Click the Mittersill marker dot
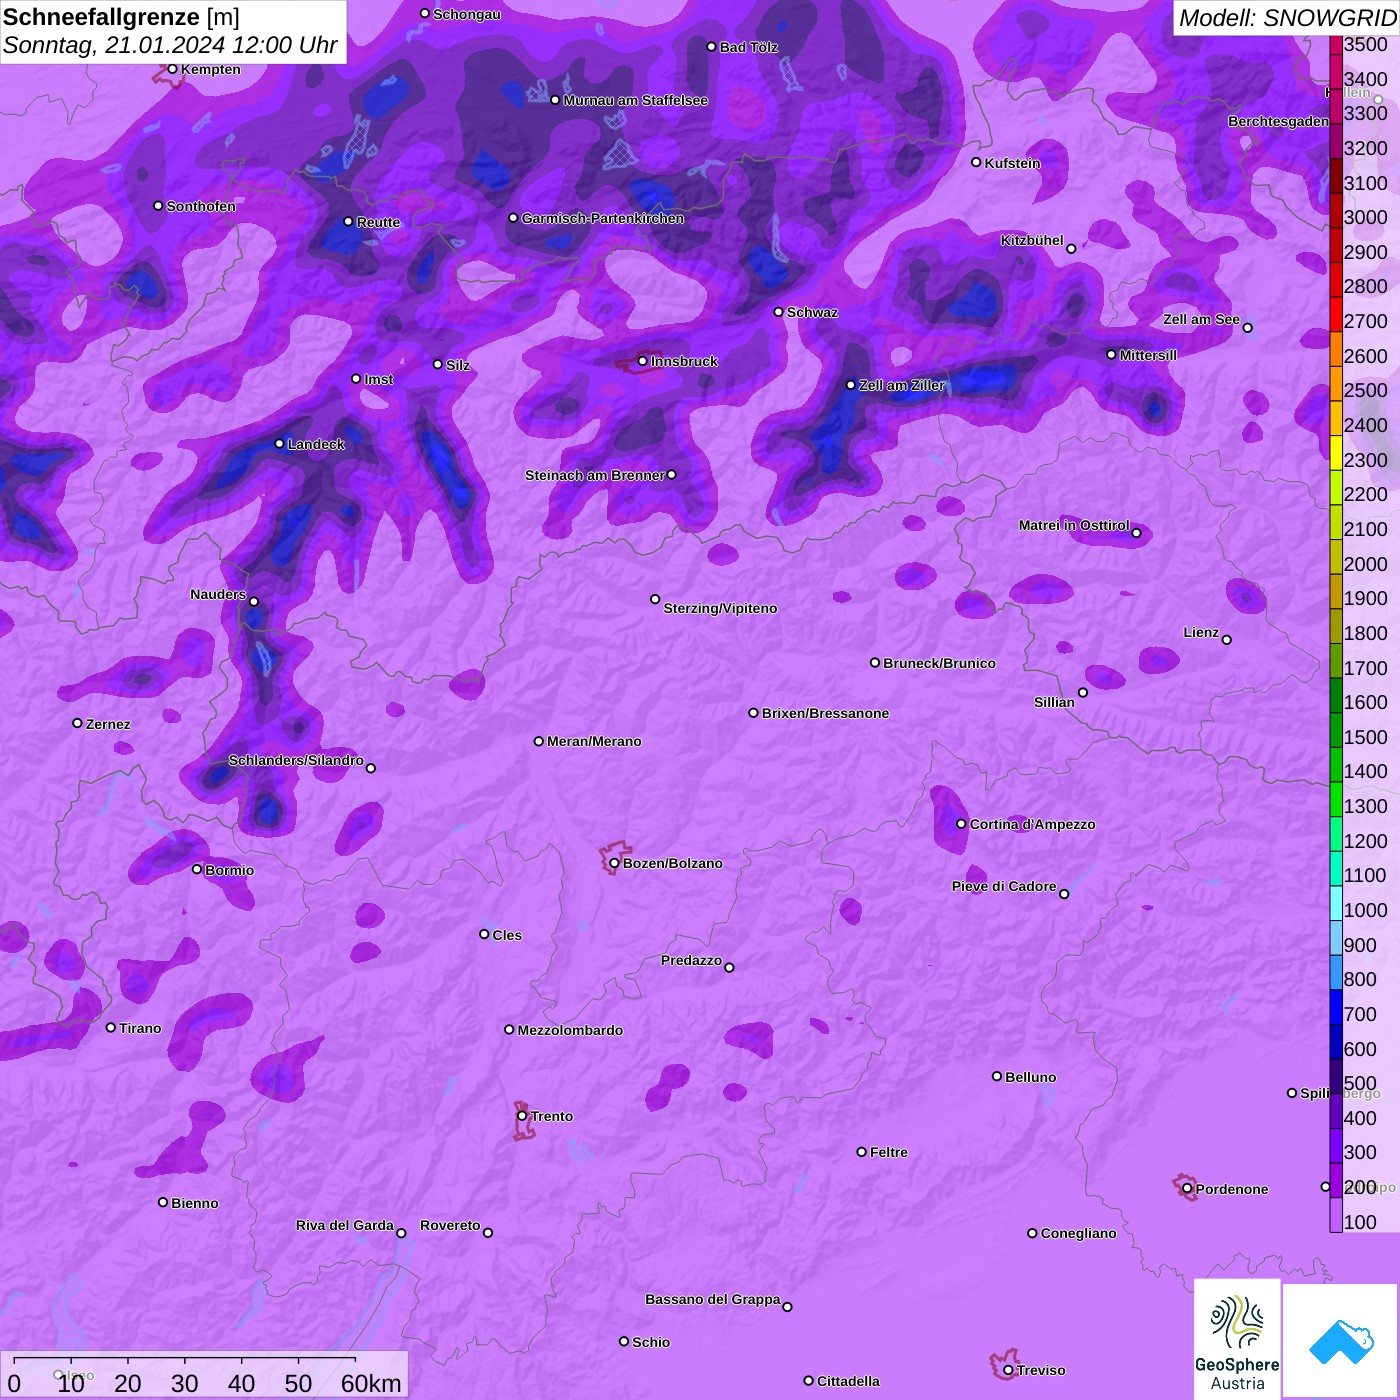Image resolution: width=1400 pixels, height=1400 pixels. point(1111,355)
